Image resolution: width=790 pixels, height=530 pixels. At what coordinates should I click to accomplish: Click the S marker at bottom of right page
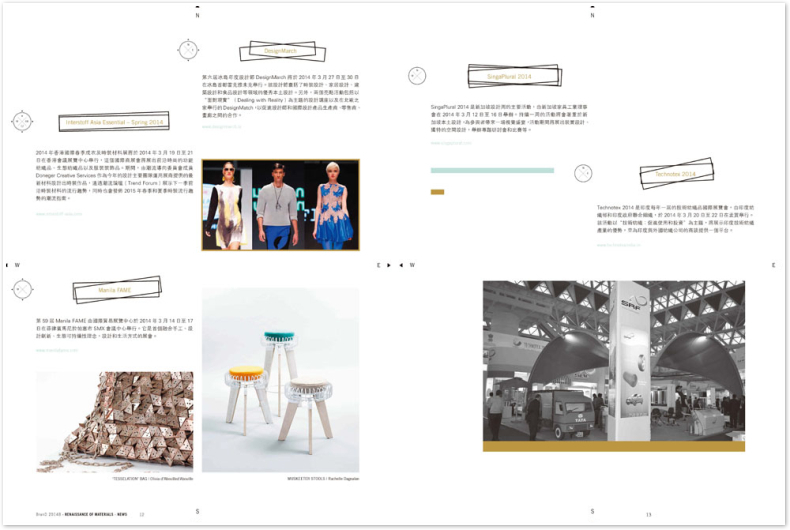pos(592,511)
